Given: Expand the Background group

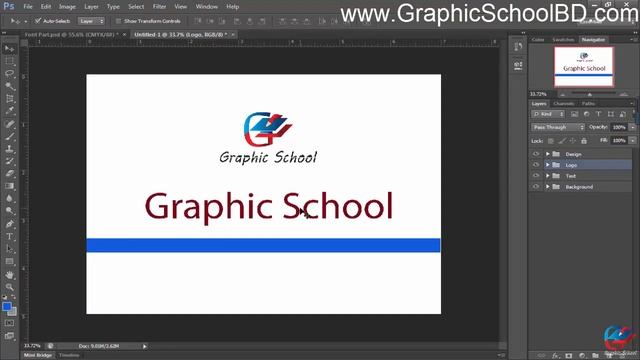Looking at the screenshot, I should pos(548,187).
